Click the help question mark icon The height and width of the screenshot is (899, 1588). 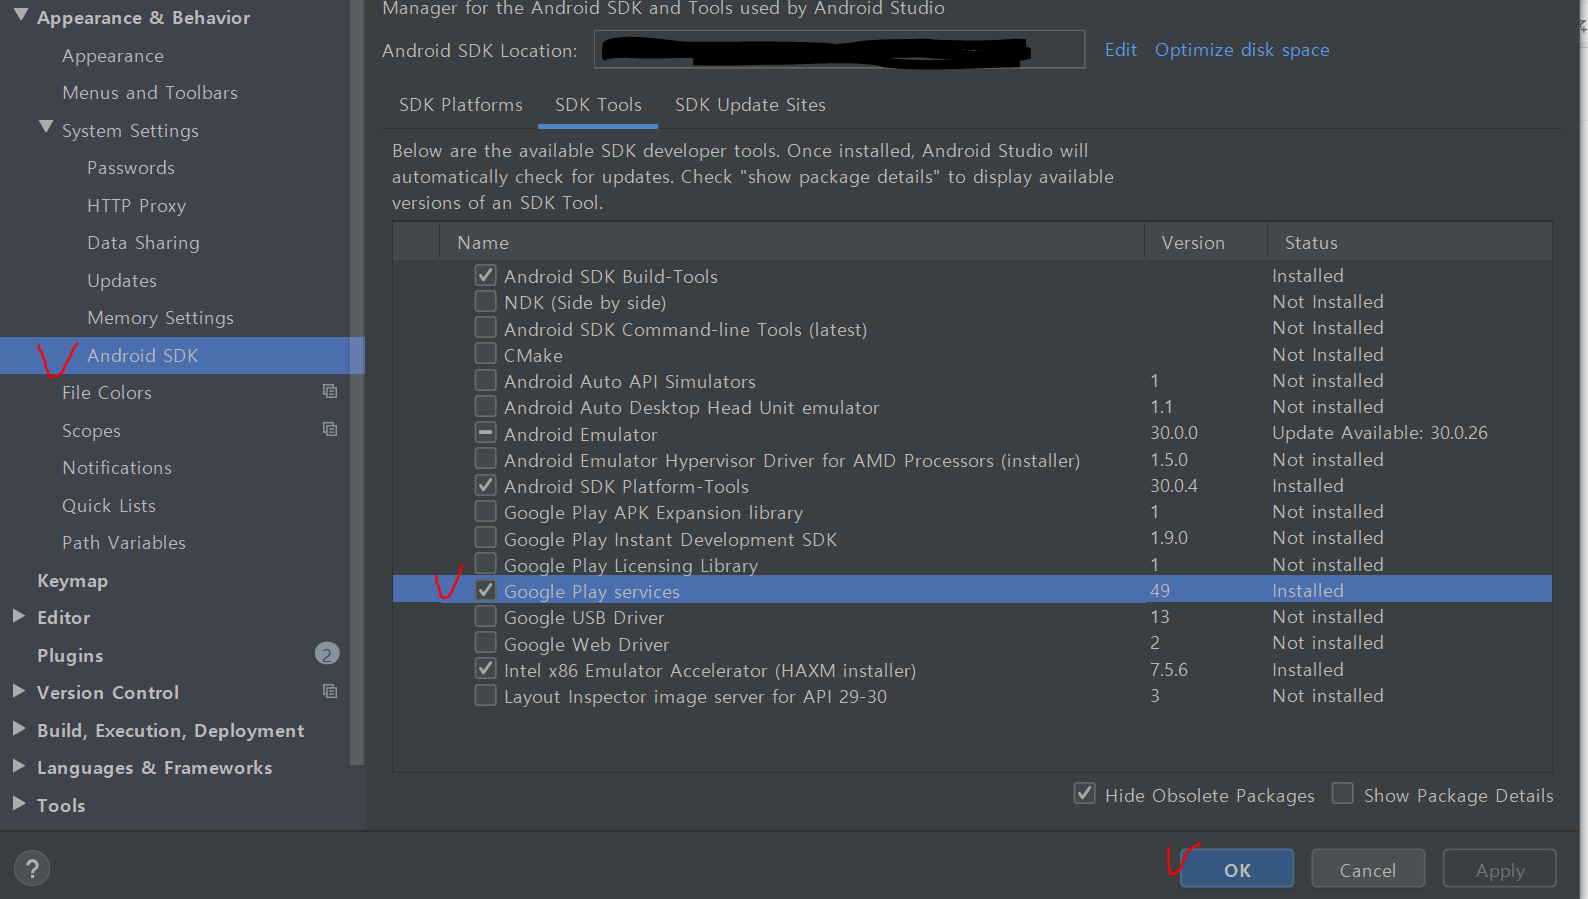click(32, 868)
